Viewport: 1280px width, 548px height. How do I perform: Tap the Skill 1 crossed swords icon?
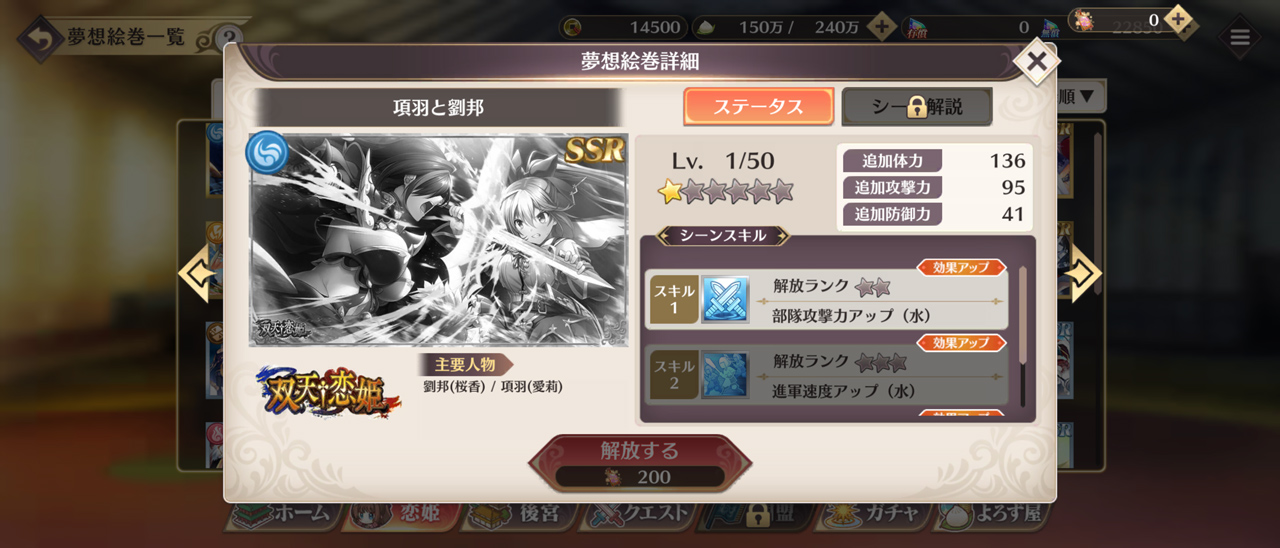[x=725, y=300]
